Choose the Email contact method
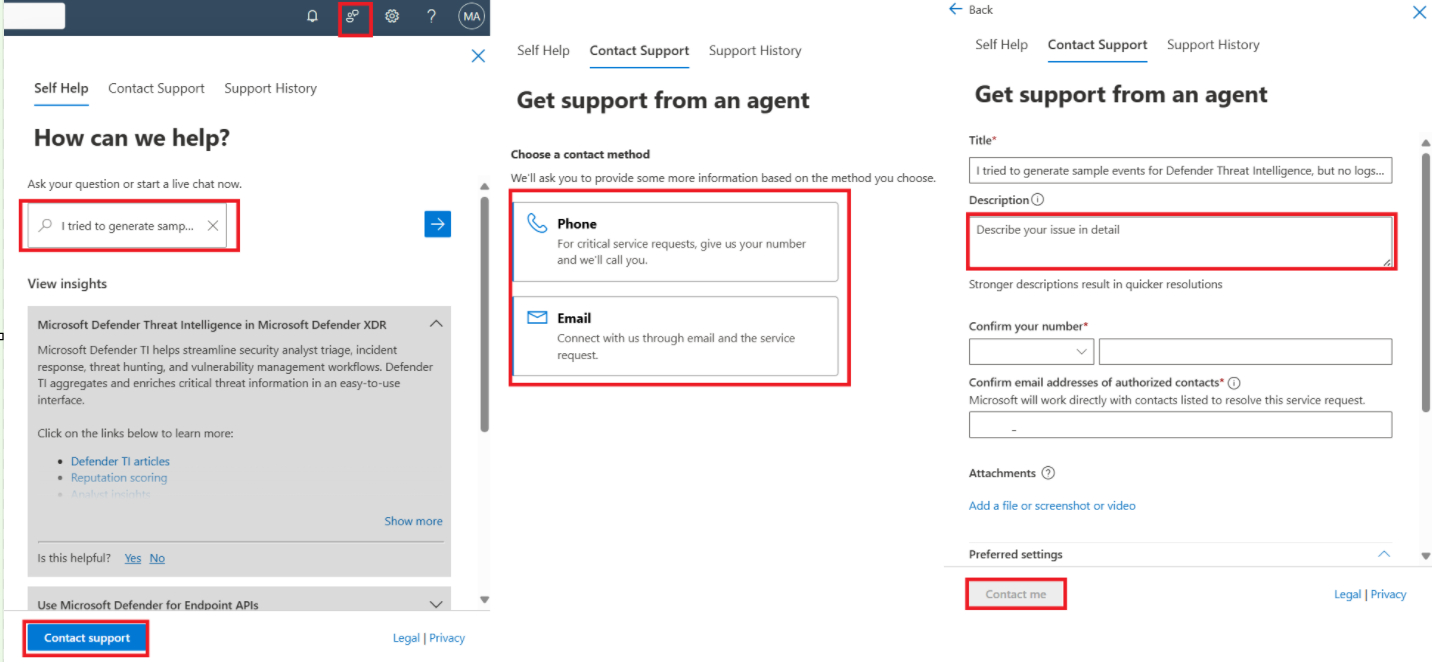 click(x=675, y=336)
